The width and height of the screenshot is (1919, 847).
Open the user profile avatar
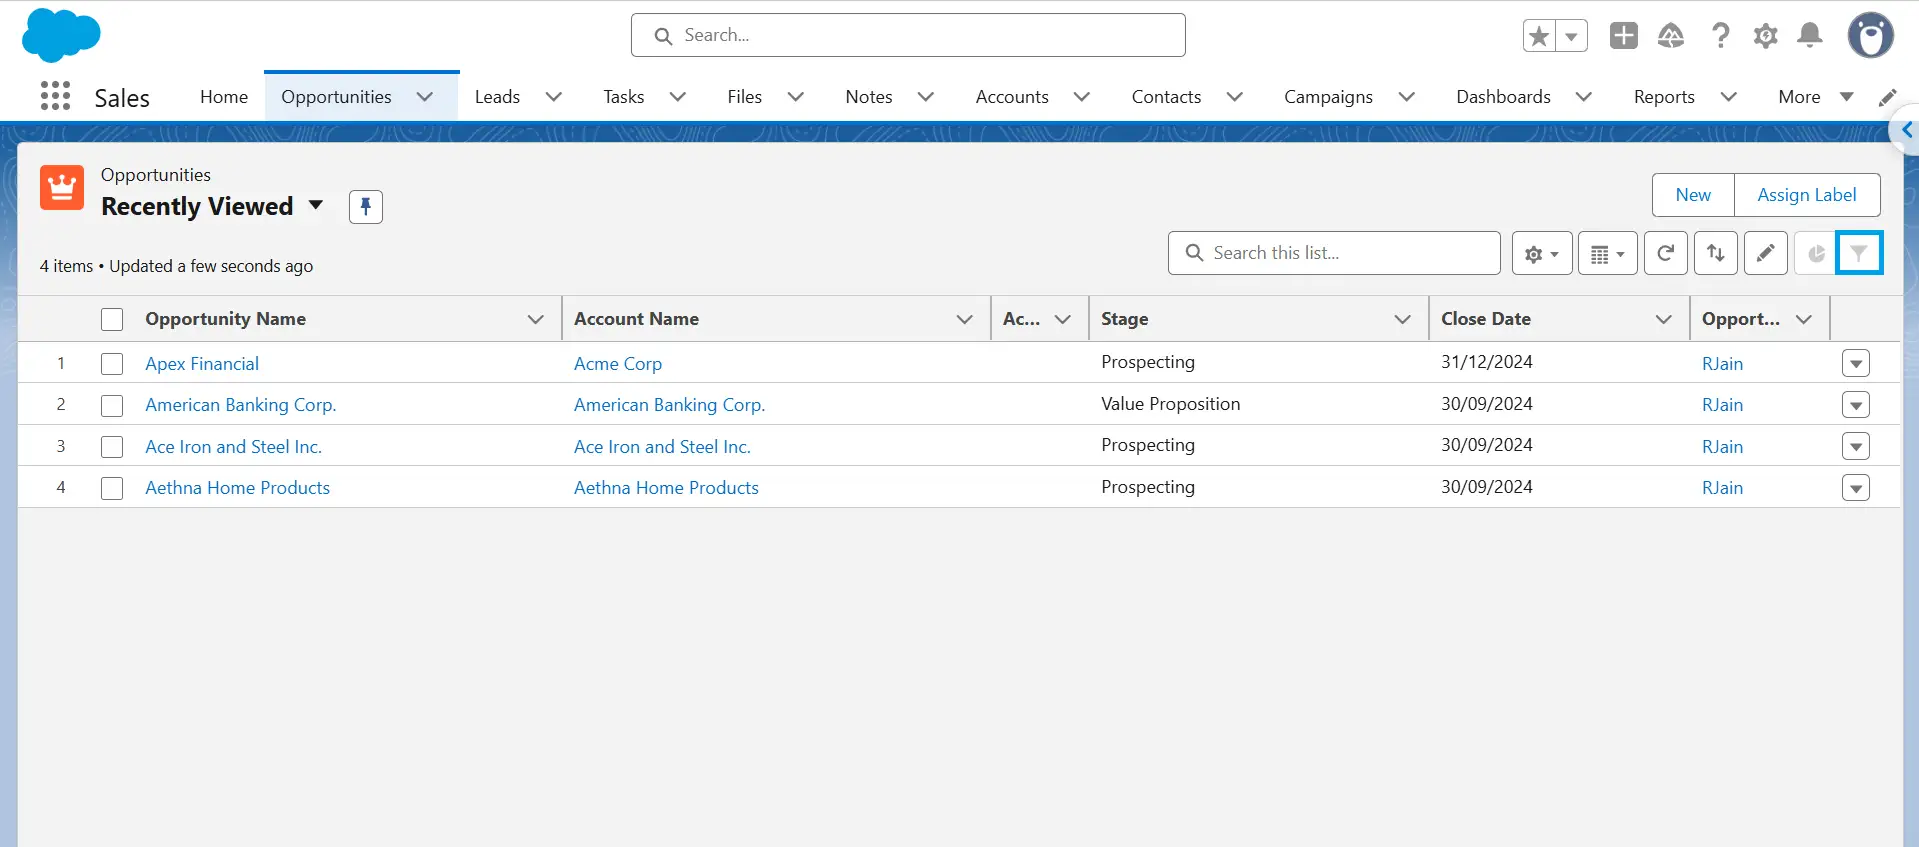(1871, 36)
